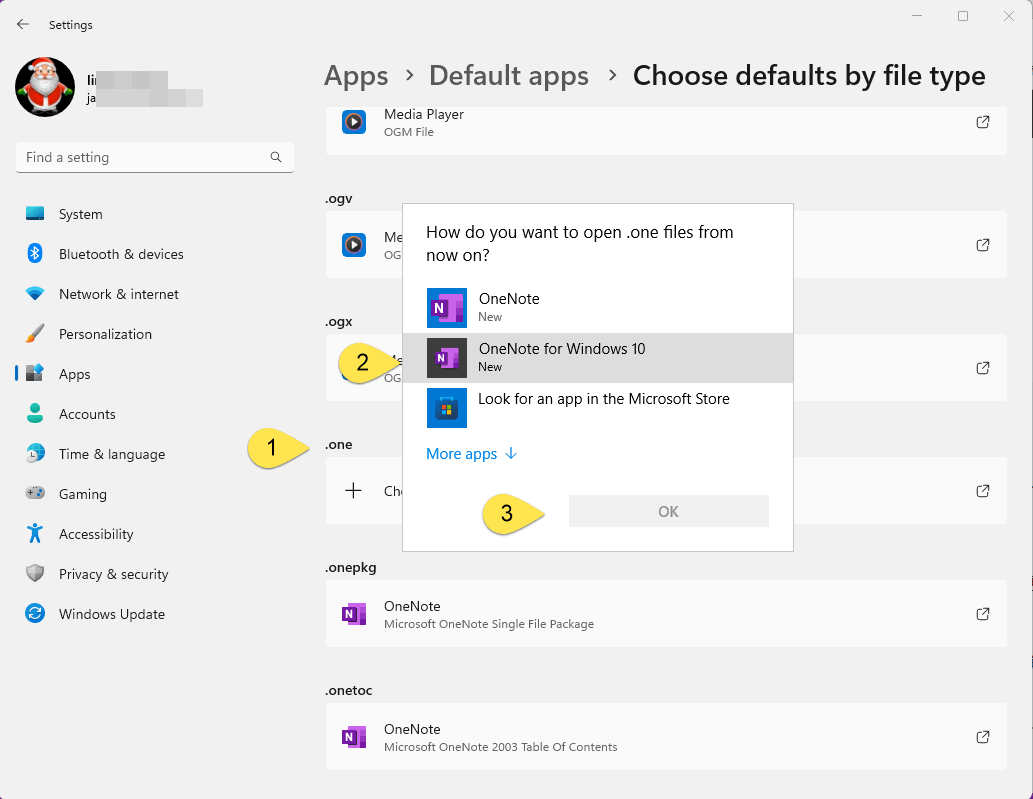Image resolution: width=1033 pixels, height=799 pixels.
Task: Go to Default apps breadcrumb
Action: (x=508, y=76)
